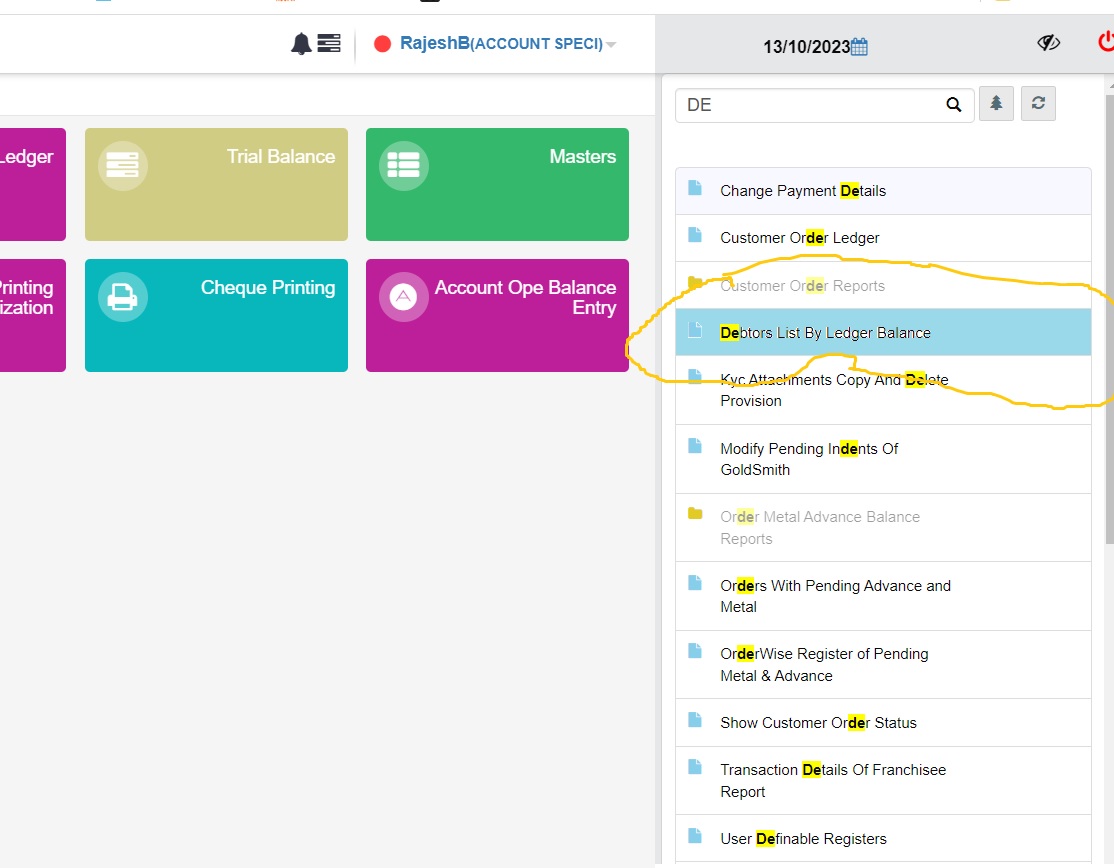The width and height of the screenshot is (1114, 868).
Task: Click document icon of Change Payment Details
Action: pyautogui.click(x=695, y=188)
